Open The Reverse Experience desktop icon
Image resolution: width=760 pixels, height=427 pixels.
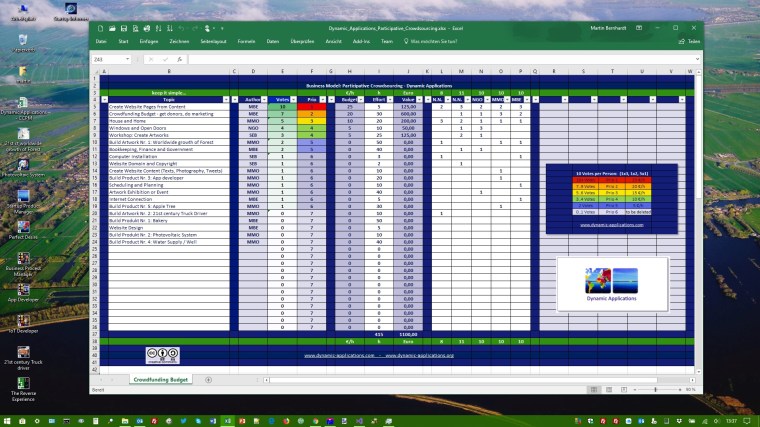[22, 384]
